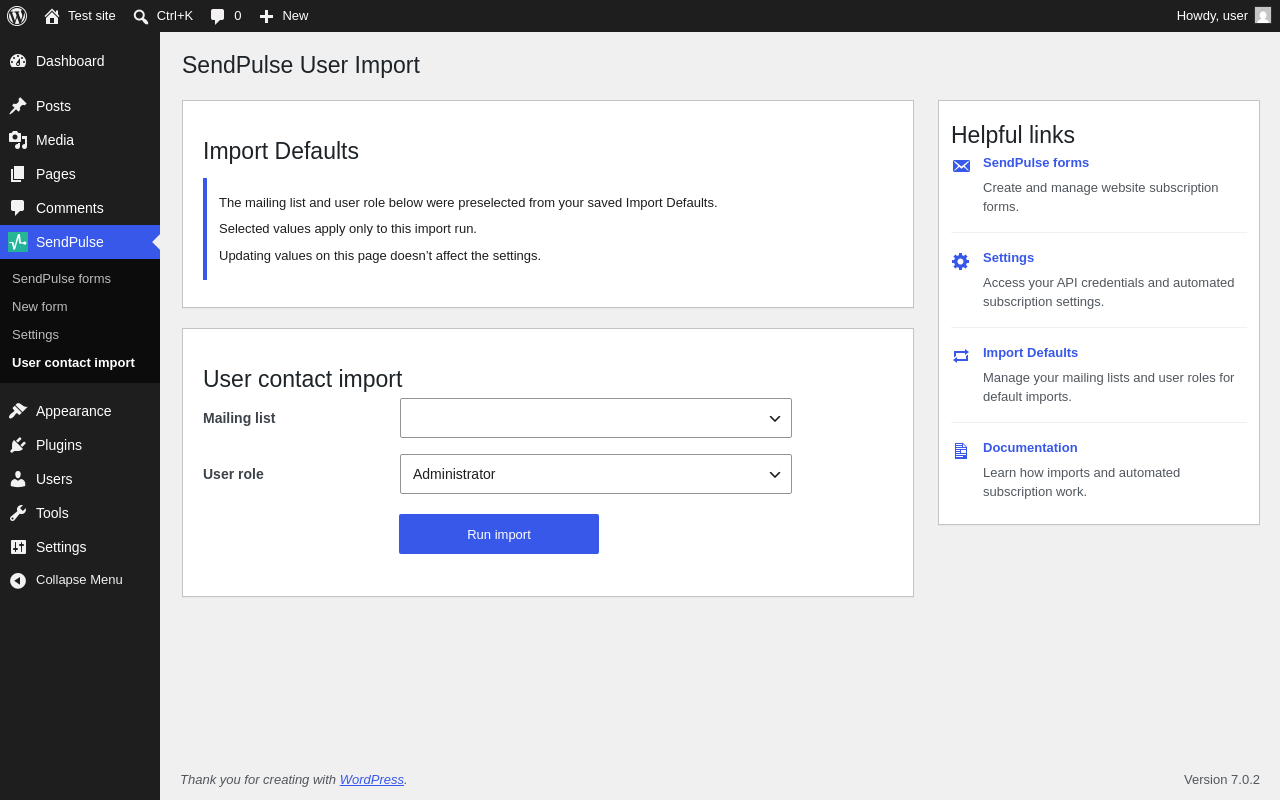The width and height of the screenshot is (1280, 800).
Task: Go to Posts in sidebar
Action: [53, 106]
